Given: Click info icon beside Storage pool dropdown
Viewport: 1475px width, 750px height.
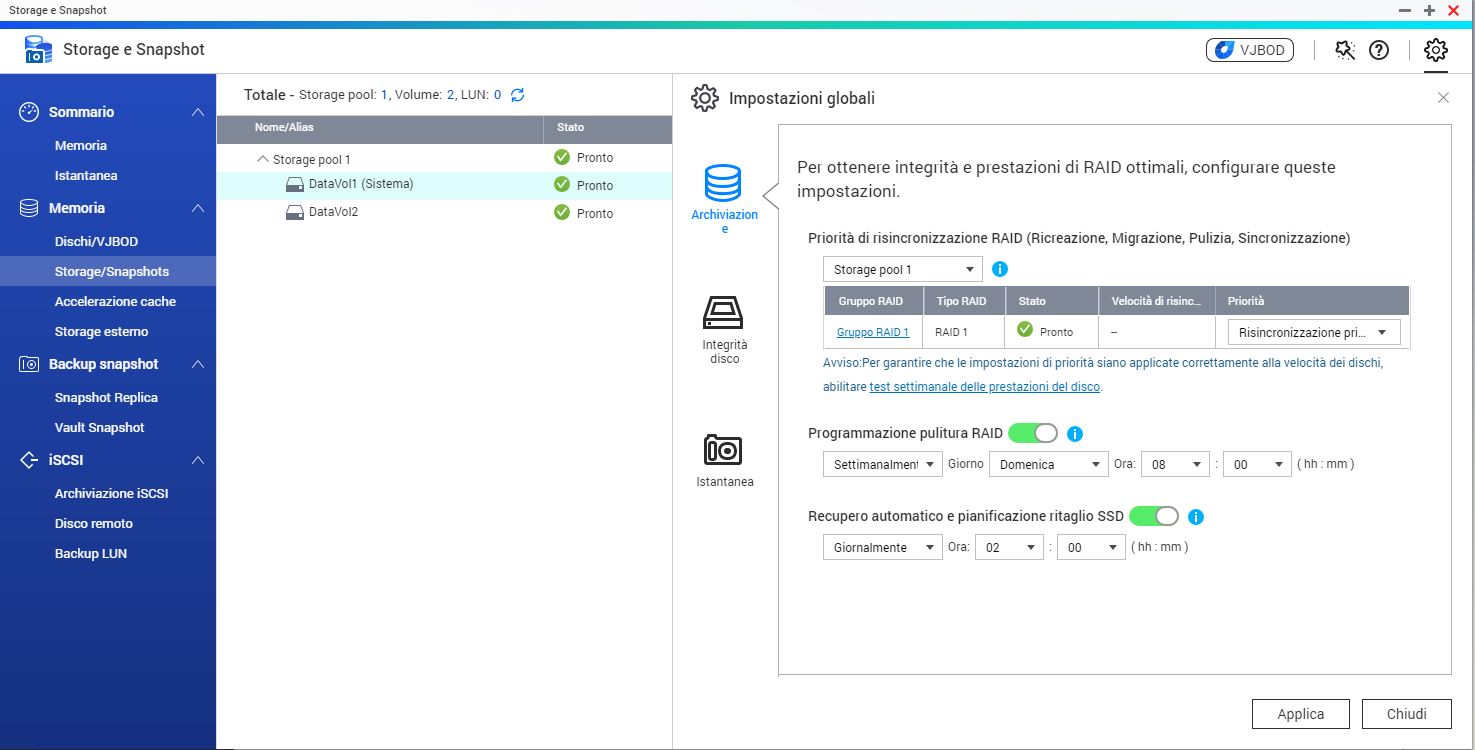Looking at the screenshot, I should (999, 269).
